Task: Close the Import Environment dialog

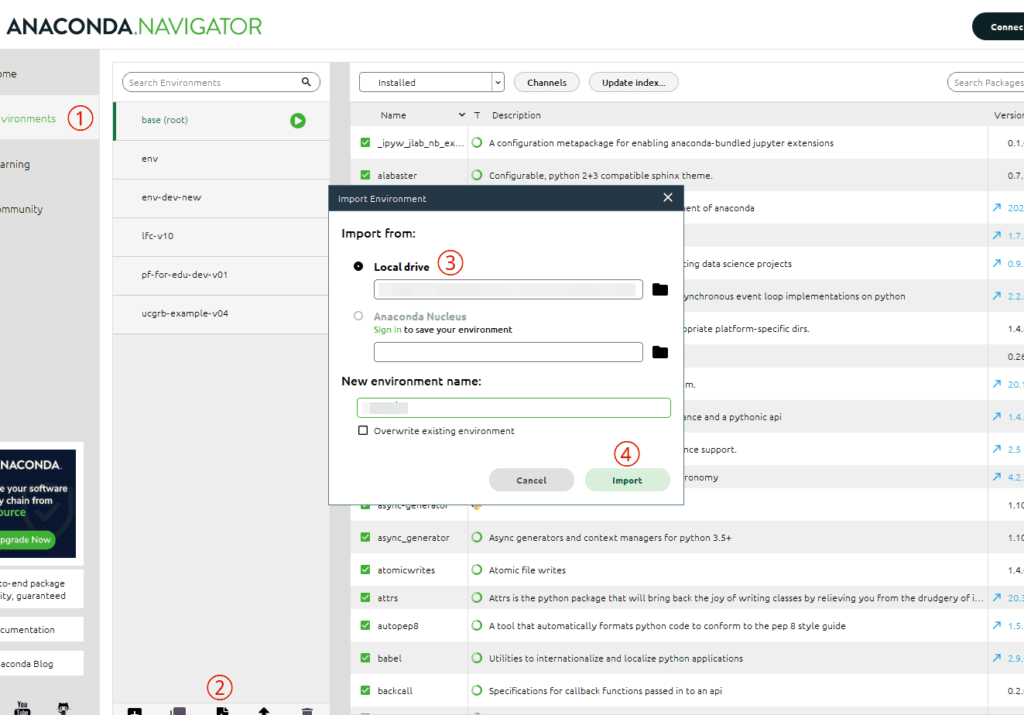Action: pyautogui.click(x=667, y=197)
